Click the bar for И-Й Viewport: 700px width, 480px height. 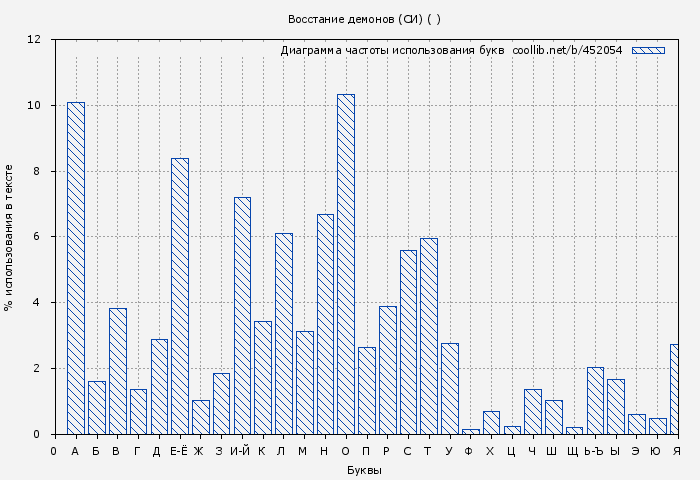click(x=242, y=315)
